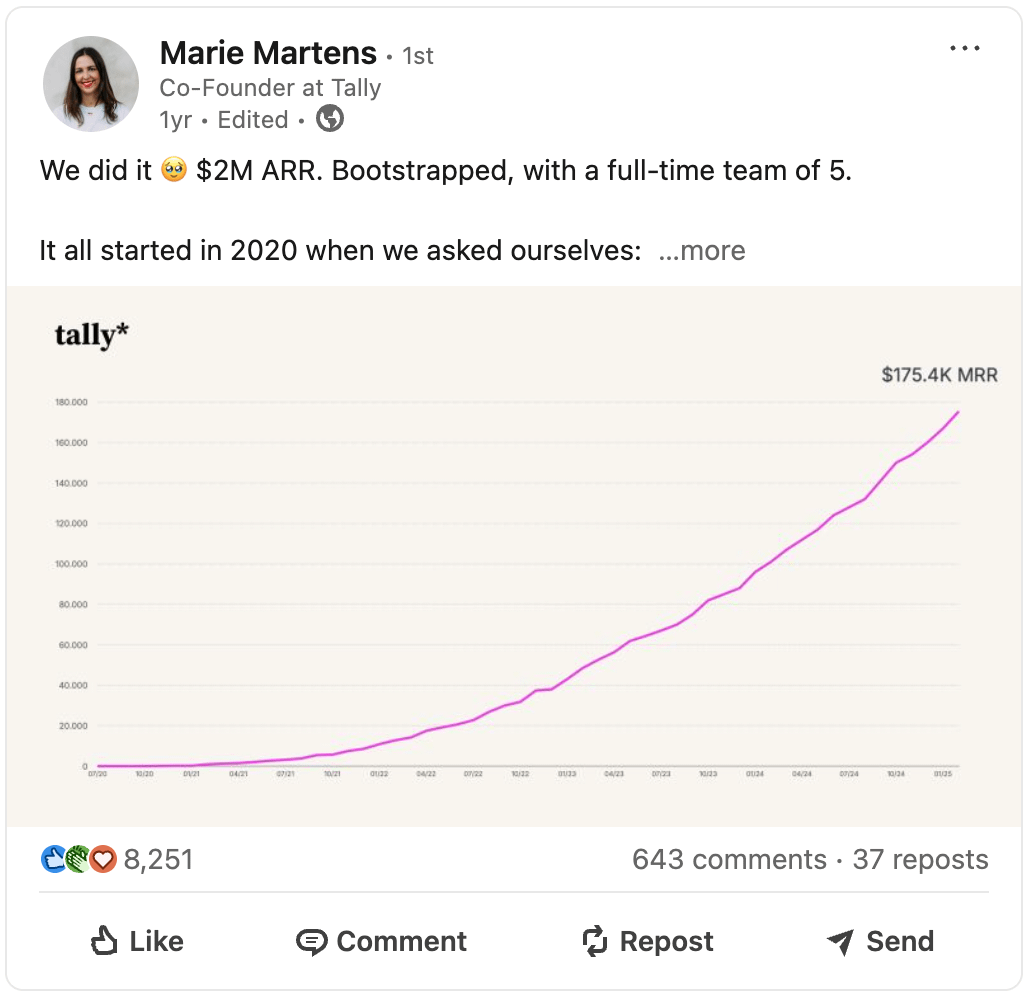Click the red heart reaction icon
1030x998 pixels.
click(x=102, y=859)
